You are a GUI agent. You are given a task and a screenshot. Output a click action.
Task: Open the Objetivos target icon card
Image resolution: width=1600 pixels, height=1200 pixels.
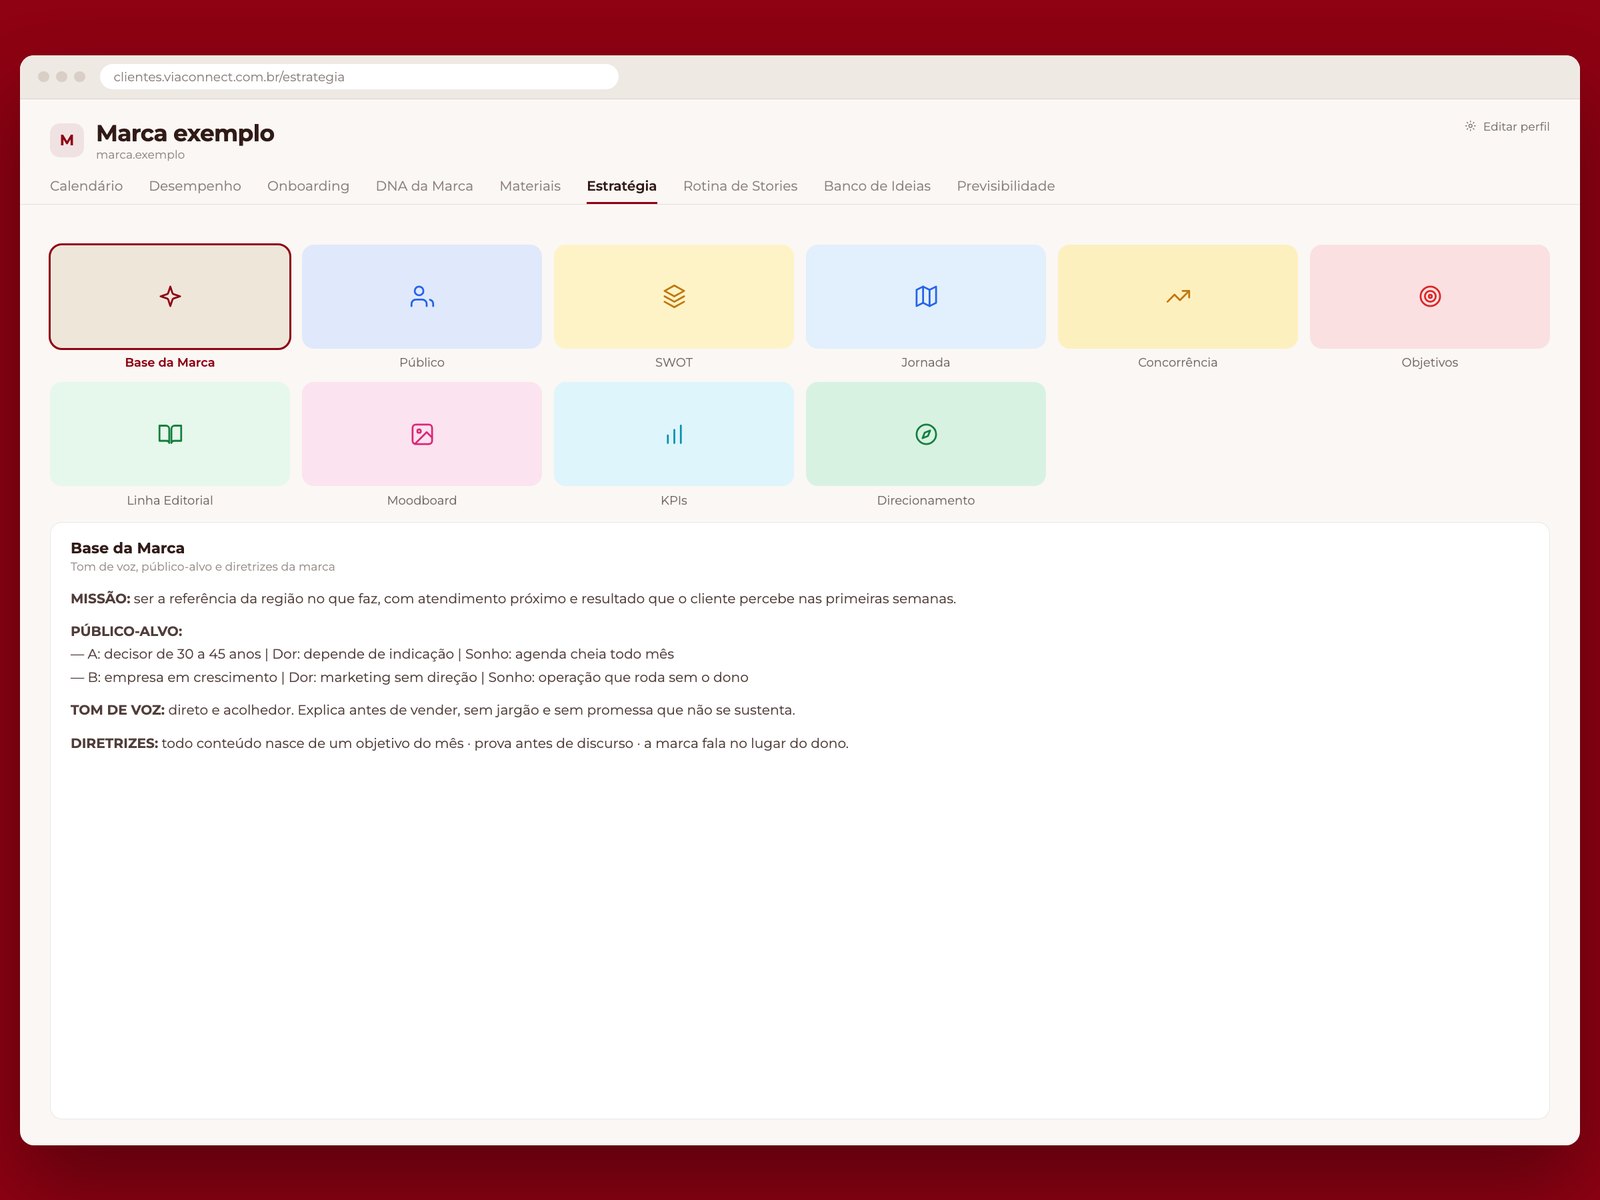[1430, 297]
